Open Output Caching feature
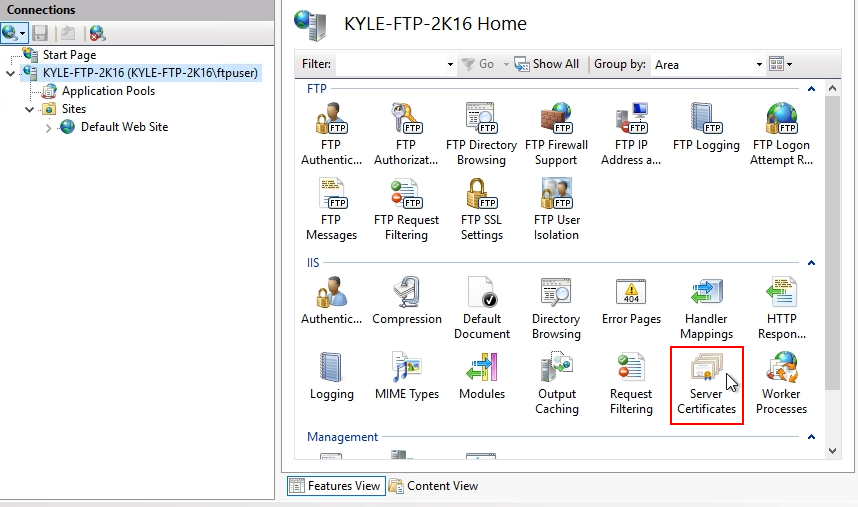Image resolution: width=858 pixels, height=507 pixels. point(556,383)
